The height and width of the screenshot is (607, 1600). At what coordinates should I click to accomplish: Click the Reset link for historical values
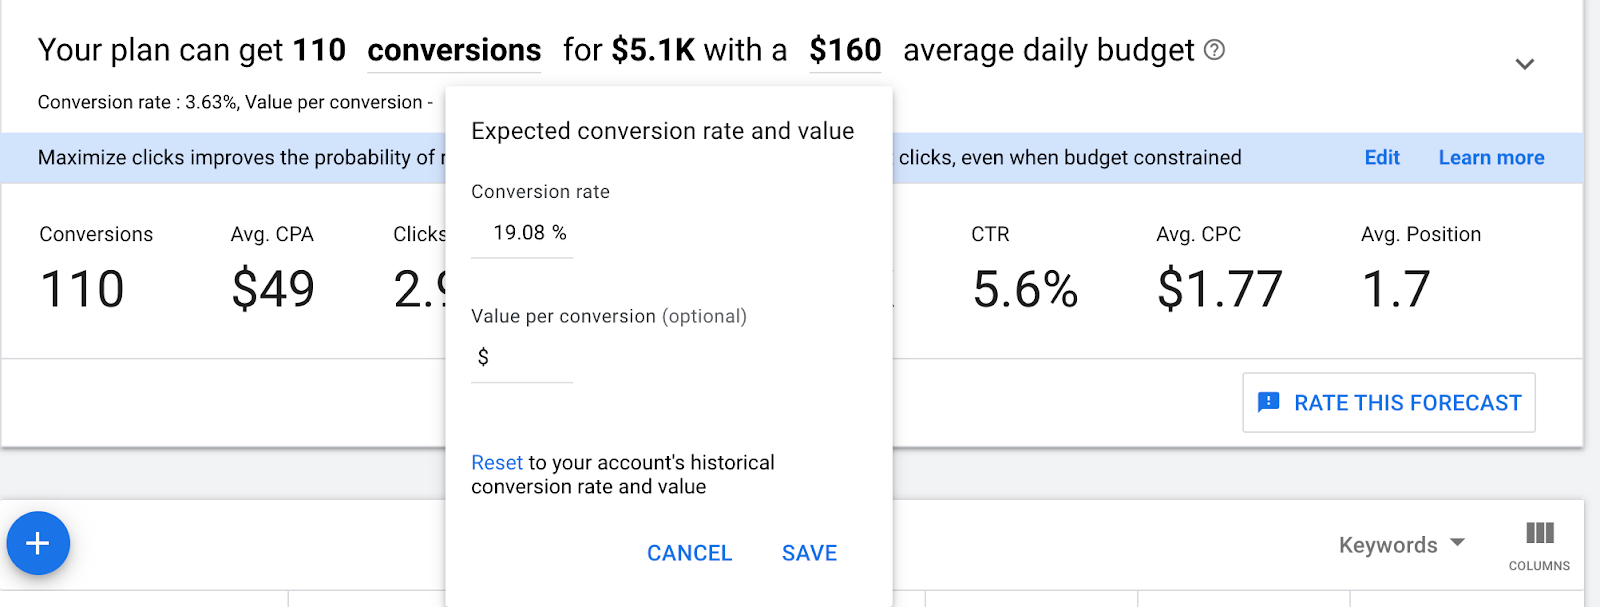click(x=497, y=463)
